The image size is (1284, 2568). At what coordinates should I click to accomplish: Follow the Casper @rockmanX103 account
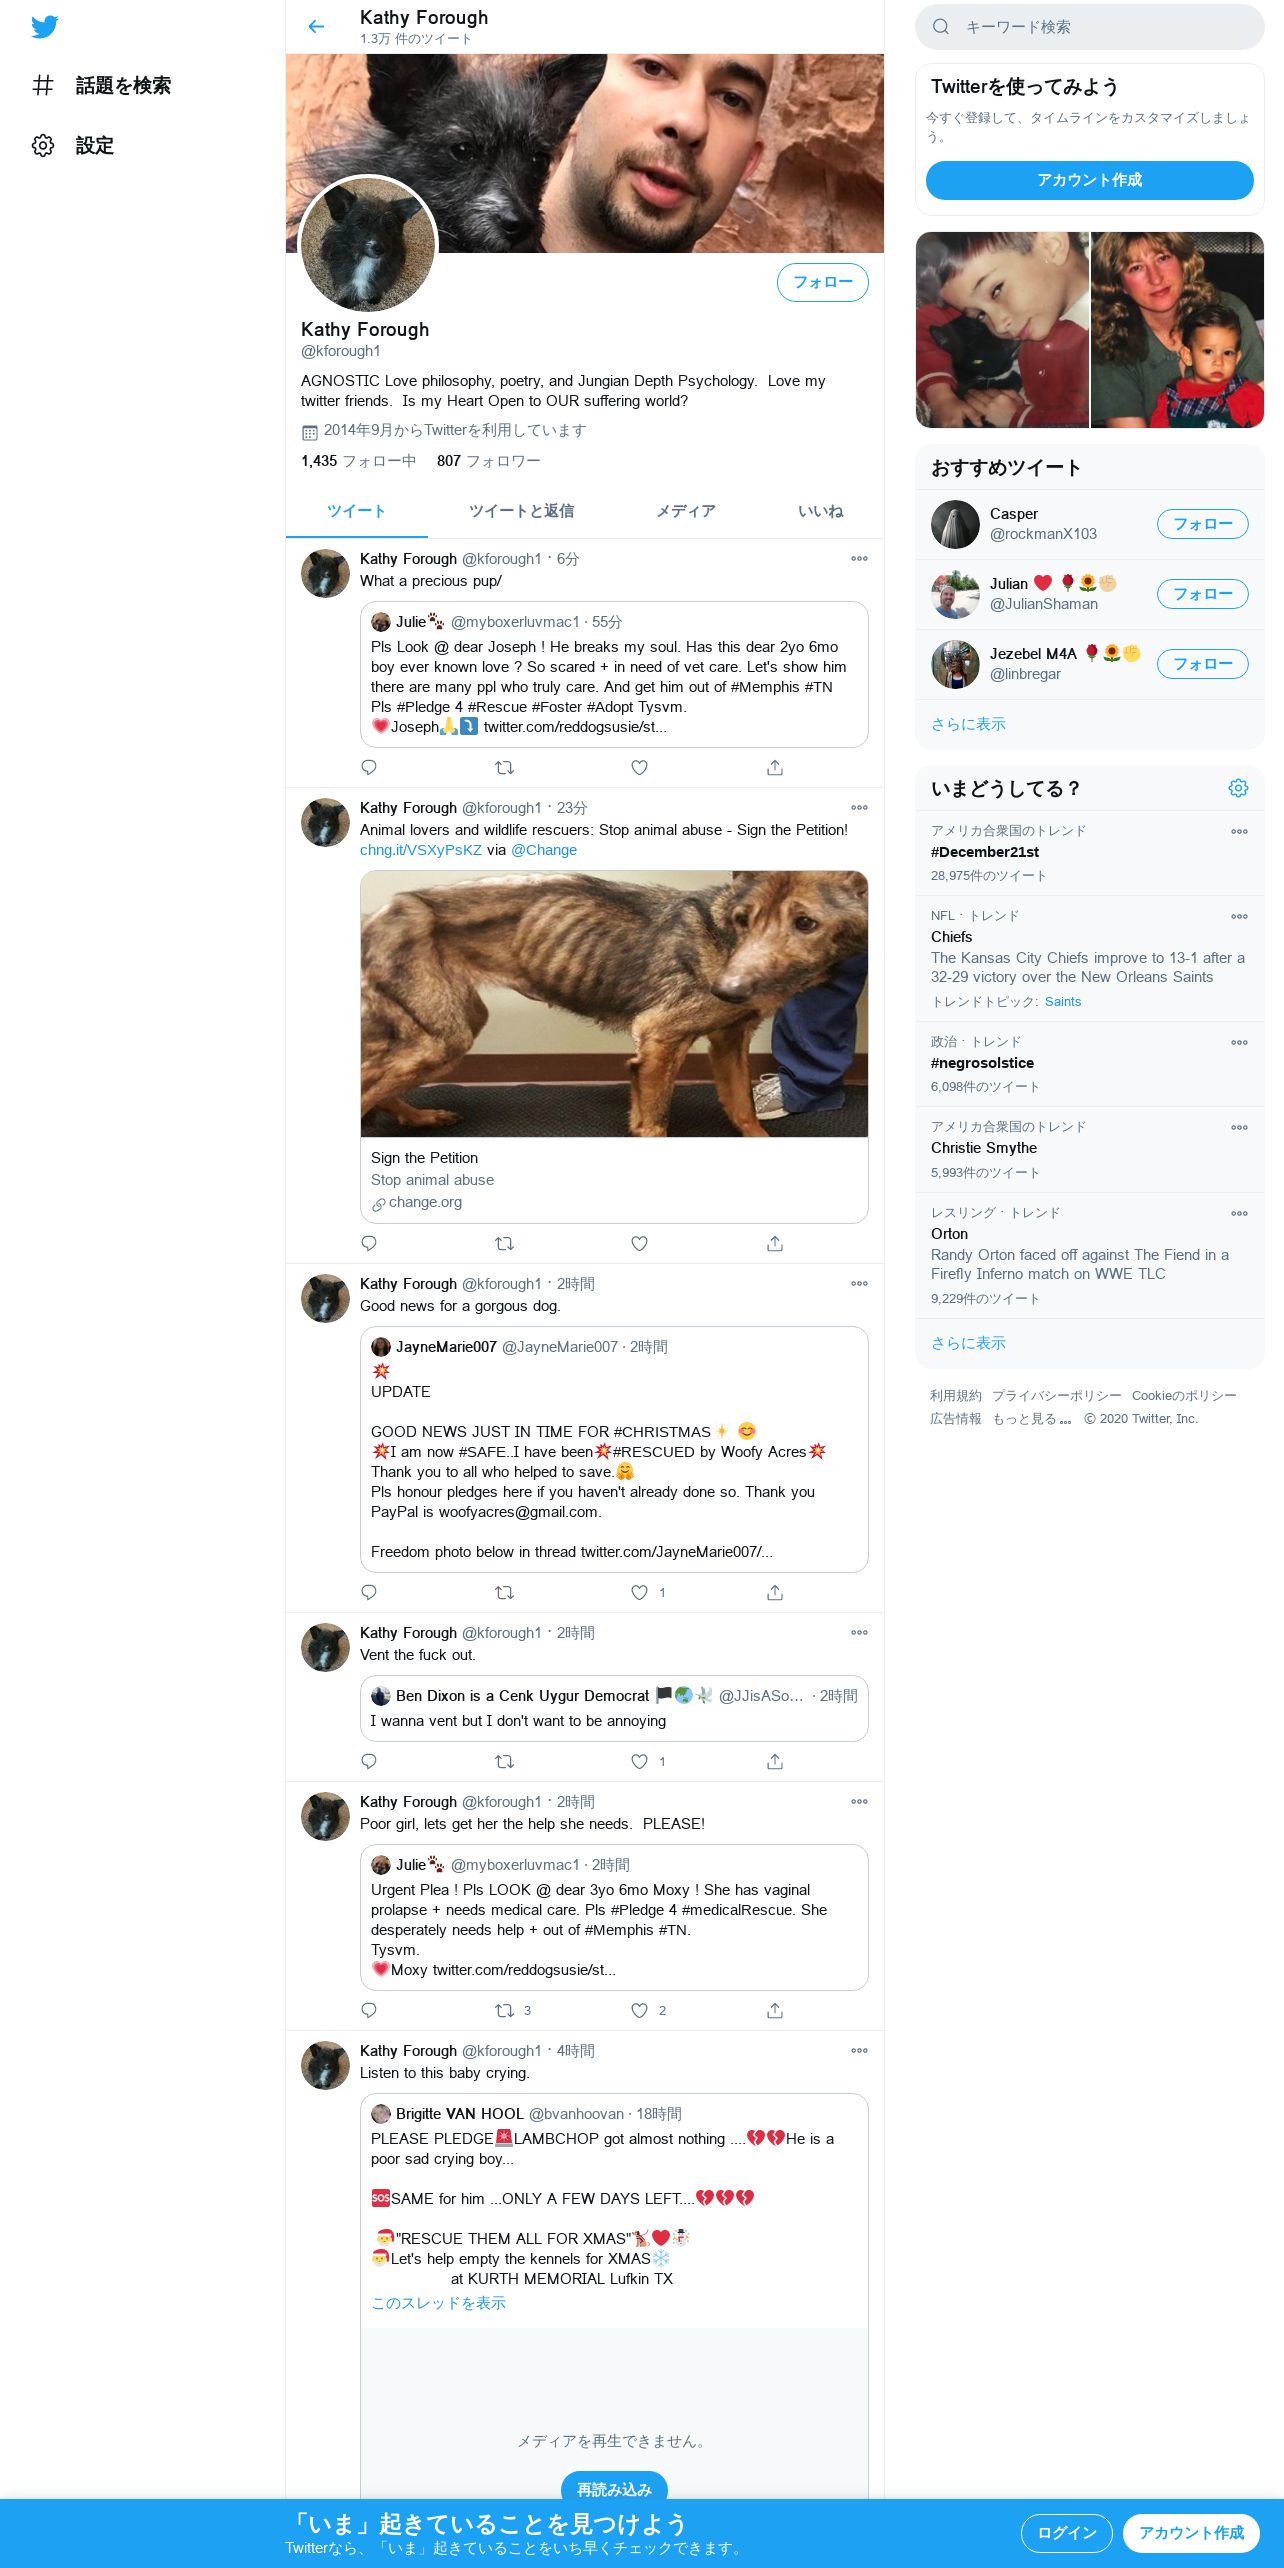click(x=1202, y=524)
